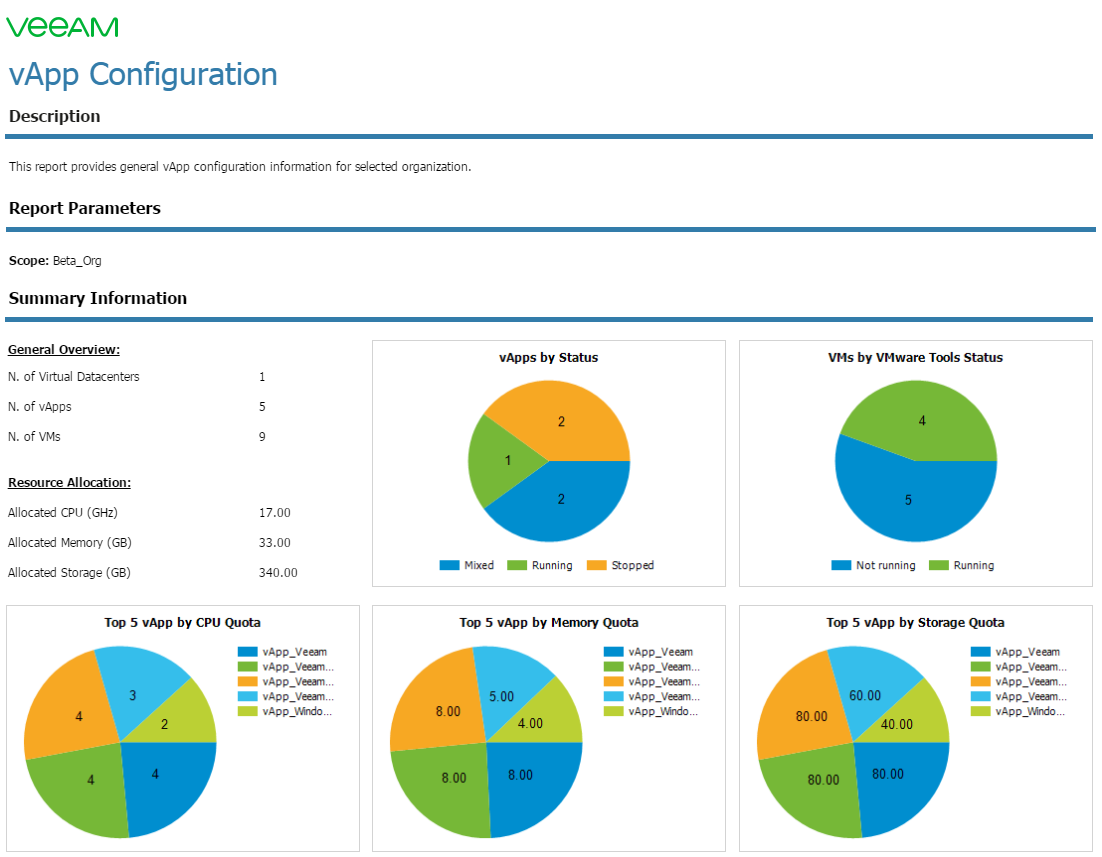Click the dark blue legend swatch in CPU Quota chart

tap(247, 652)
